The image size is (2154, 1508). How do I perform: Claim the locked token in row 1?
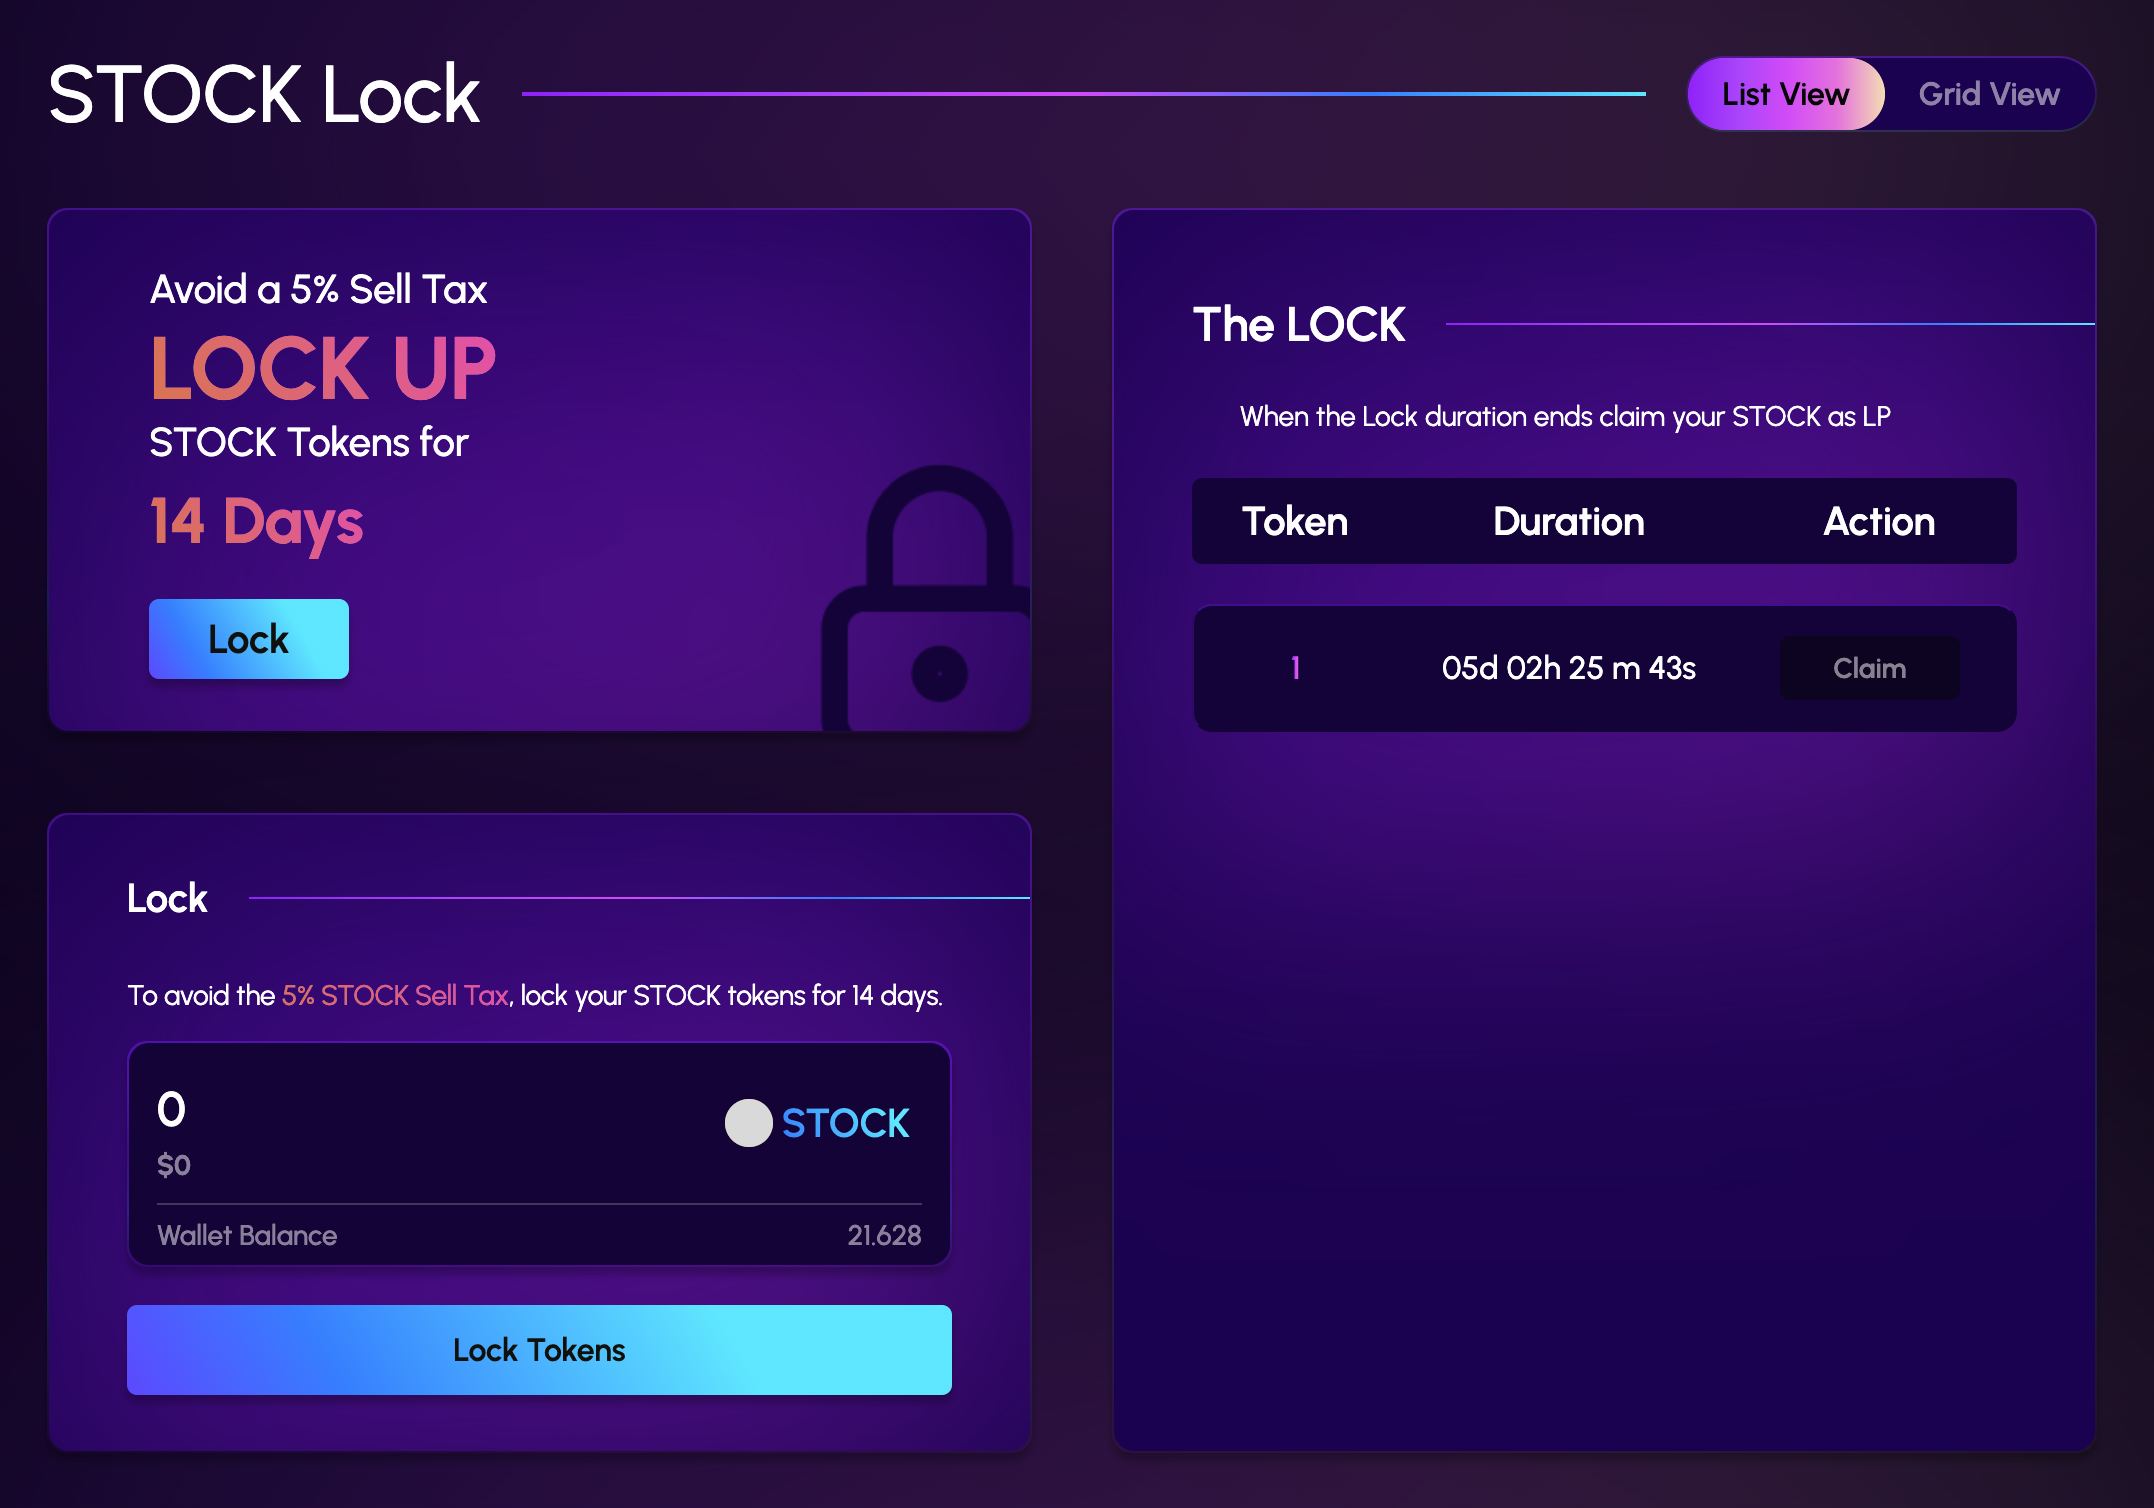(x=1868, y=668)
